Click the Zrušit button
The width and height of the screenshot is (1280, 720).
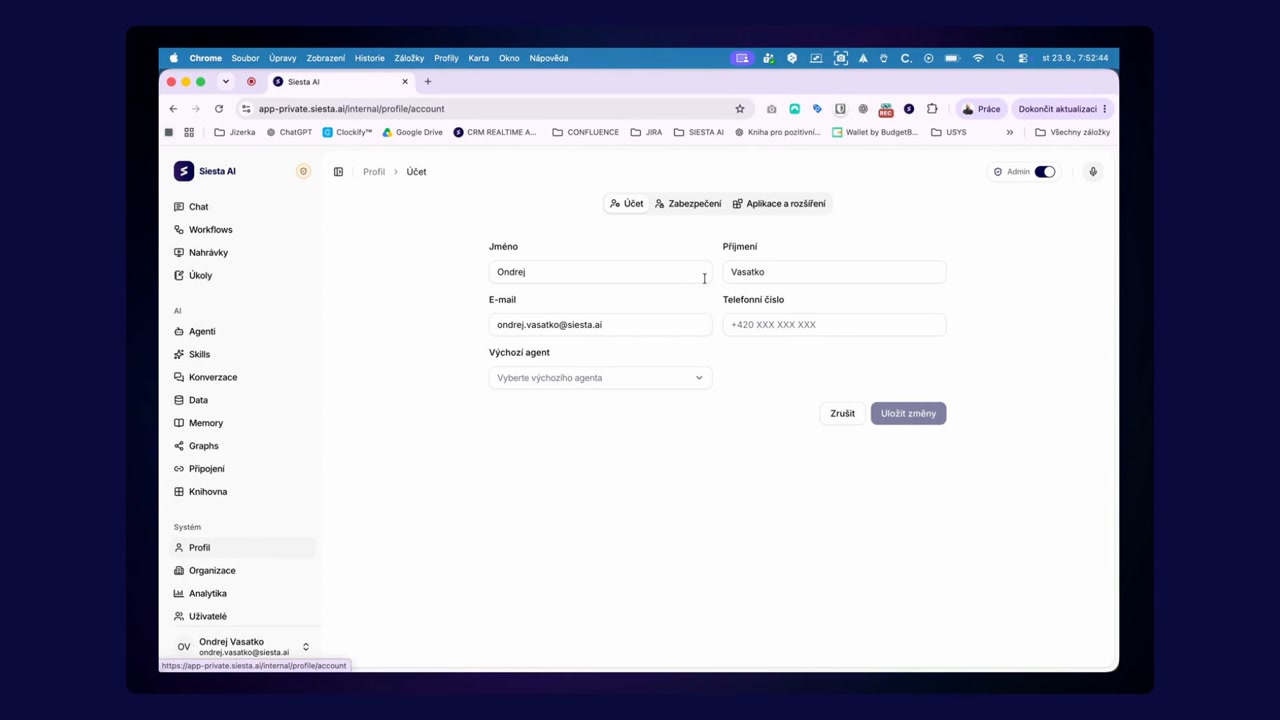pos(842,414)
